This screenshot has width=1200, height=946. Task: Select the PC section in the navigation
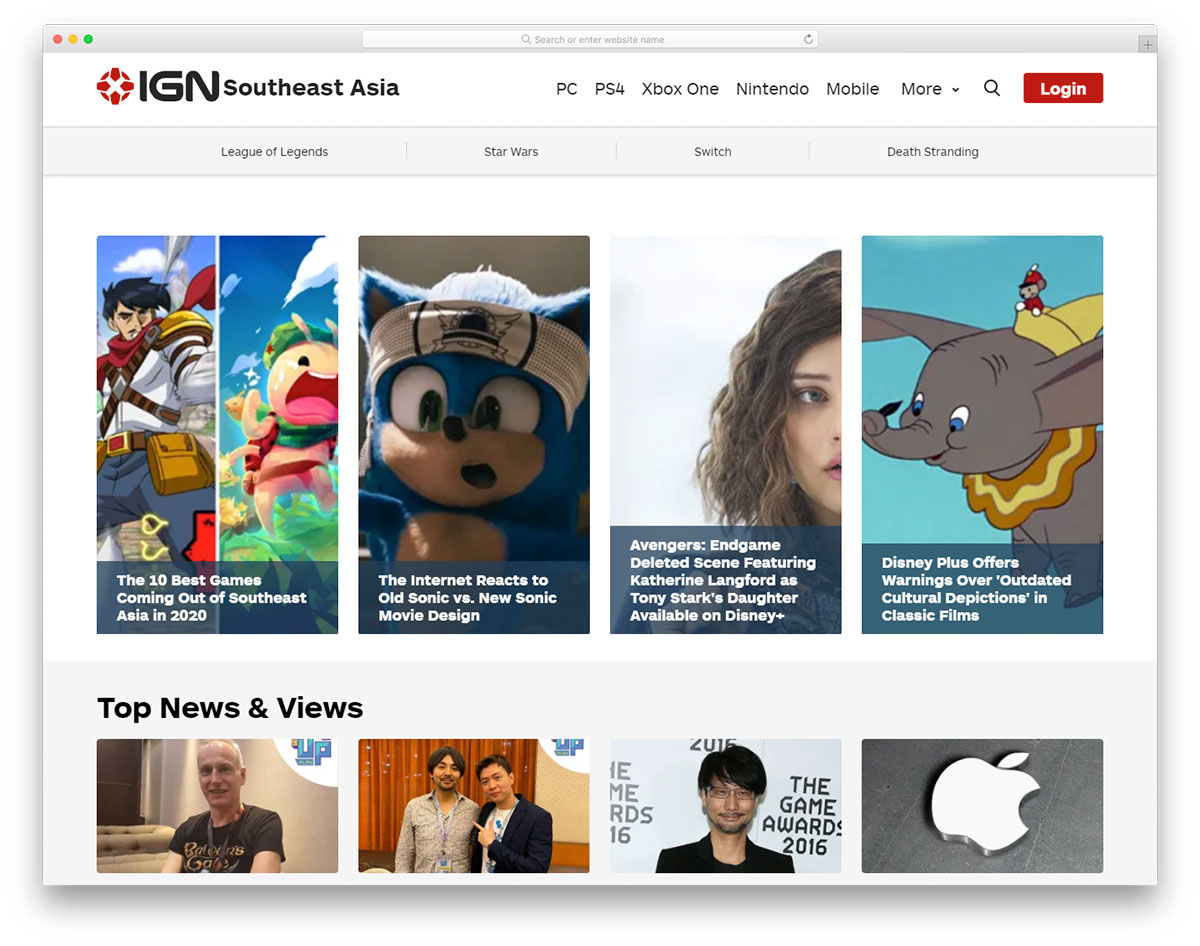pyautogui.click(x=567, y=88)
